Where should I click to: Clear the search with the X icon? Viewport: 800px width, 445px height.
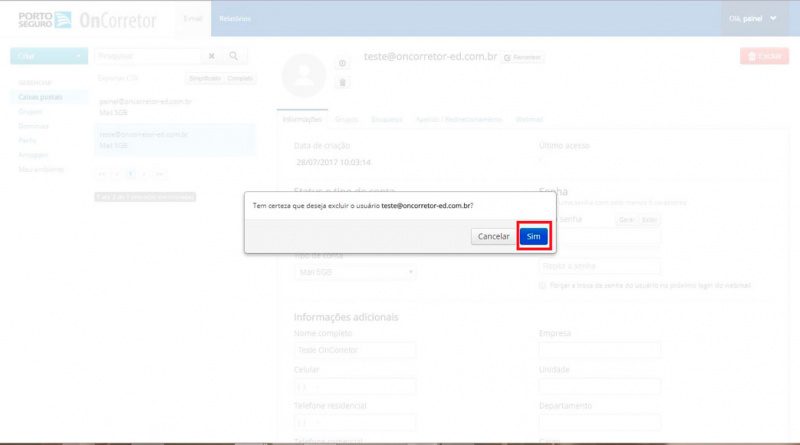pos(212,56)
